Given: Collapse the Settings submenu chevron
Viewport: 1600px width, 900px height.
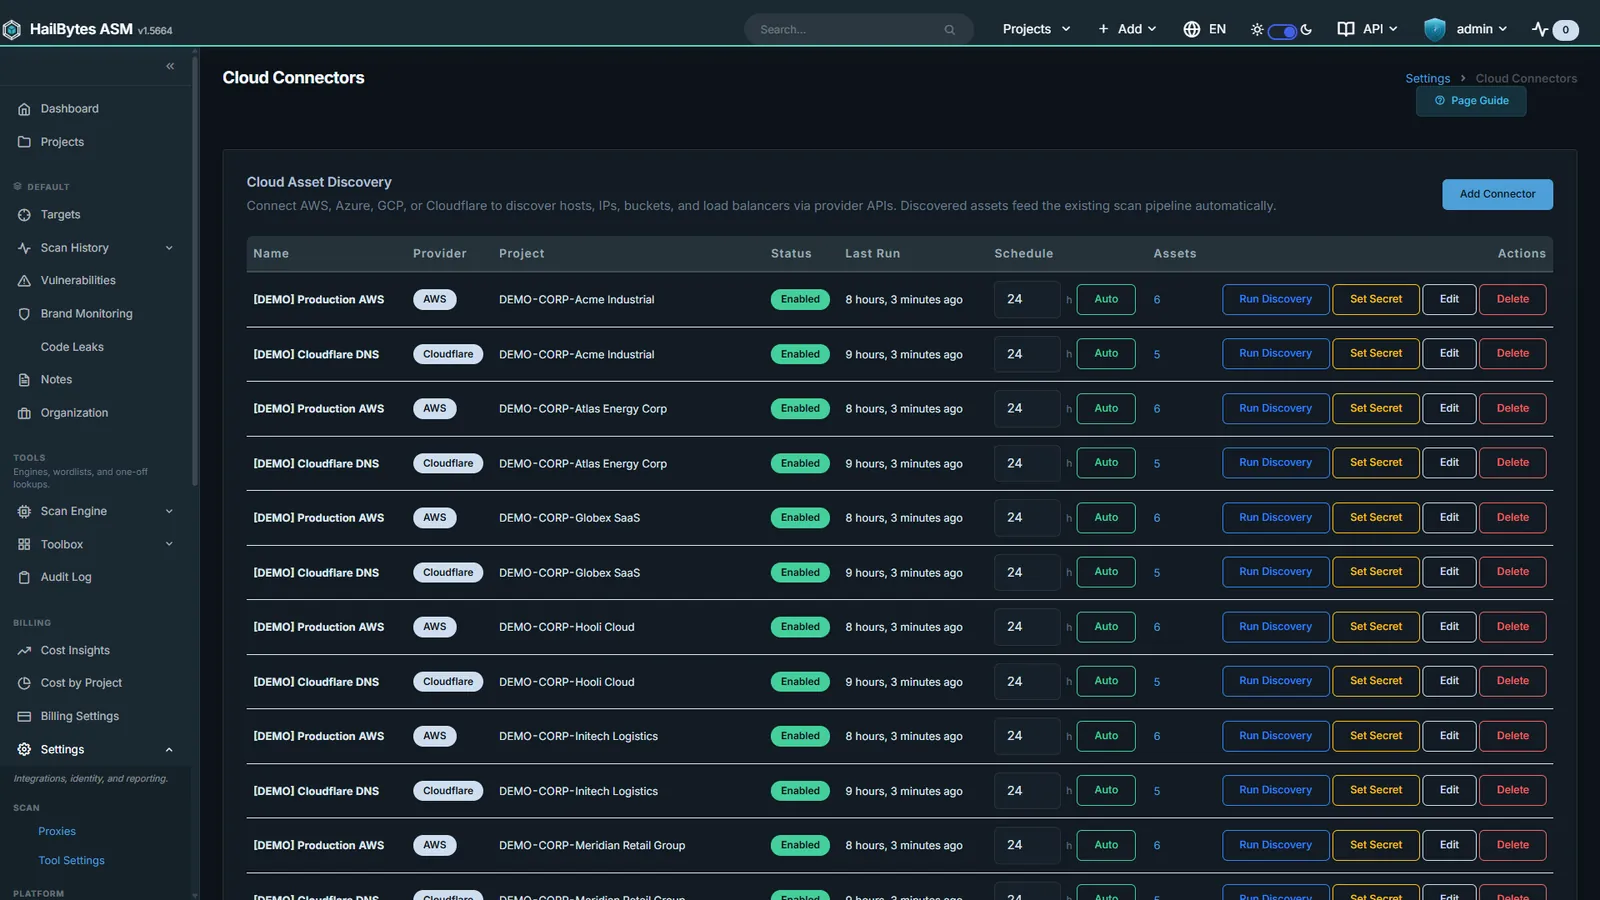Looking at the screenshot, I should tap(169, 750).
